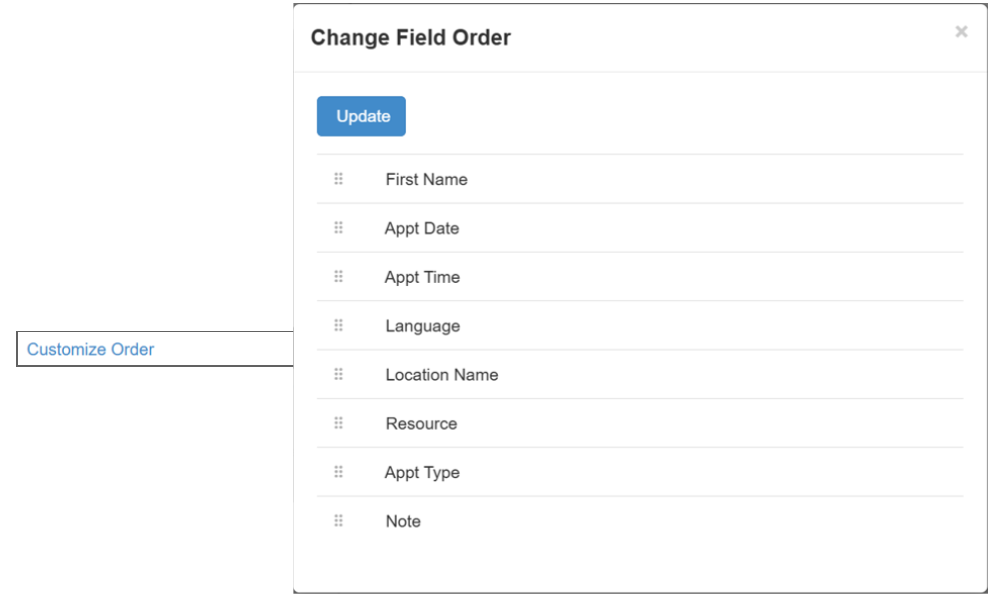Click the drag handle beside Appt Type
This screenshot has width=990, height=596.
pos(338,472)
